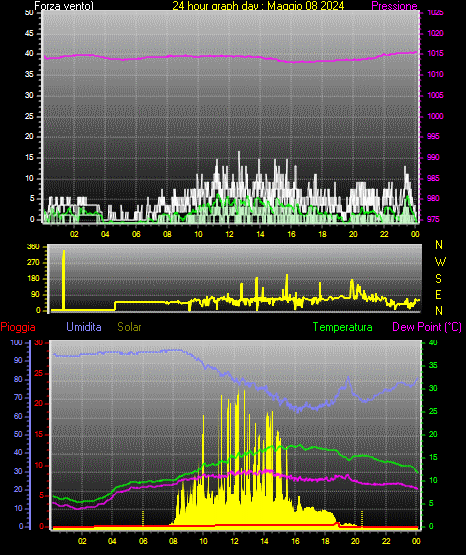Select the Pioggia legend label
The image size is (466, 555).
[x=18, y=327]
